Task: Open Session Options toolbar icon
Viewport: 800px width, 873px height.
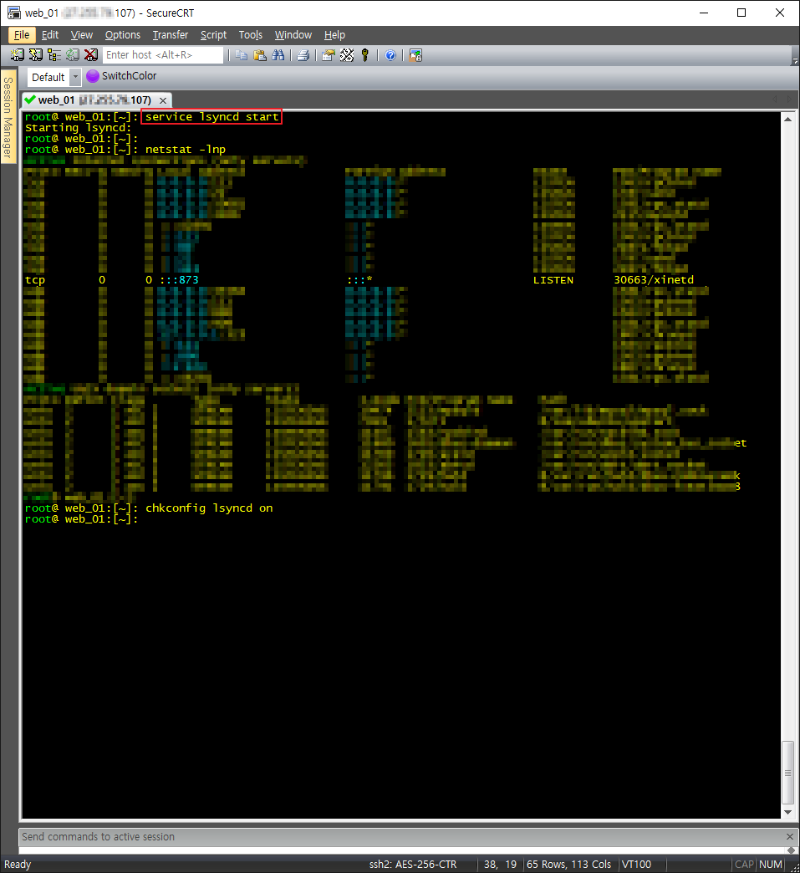Action: [x=329, y=55]
